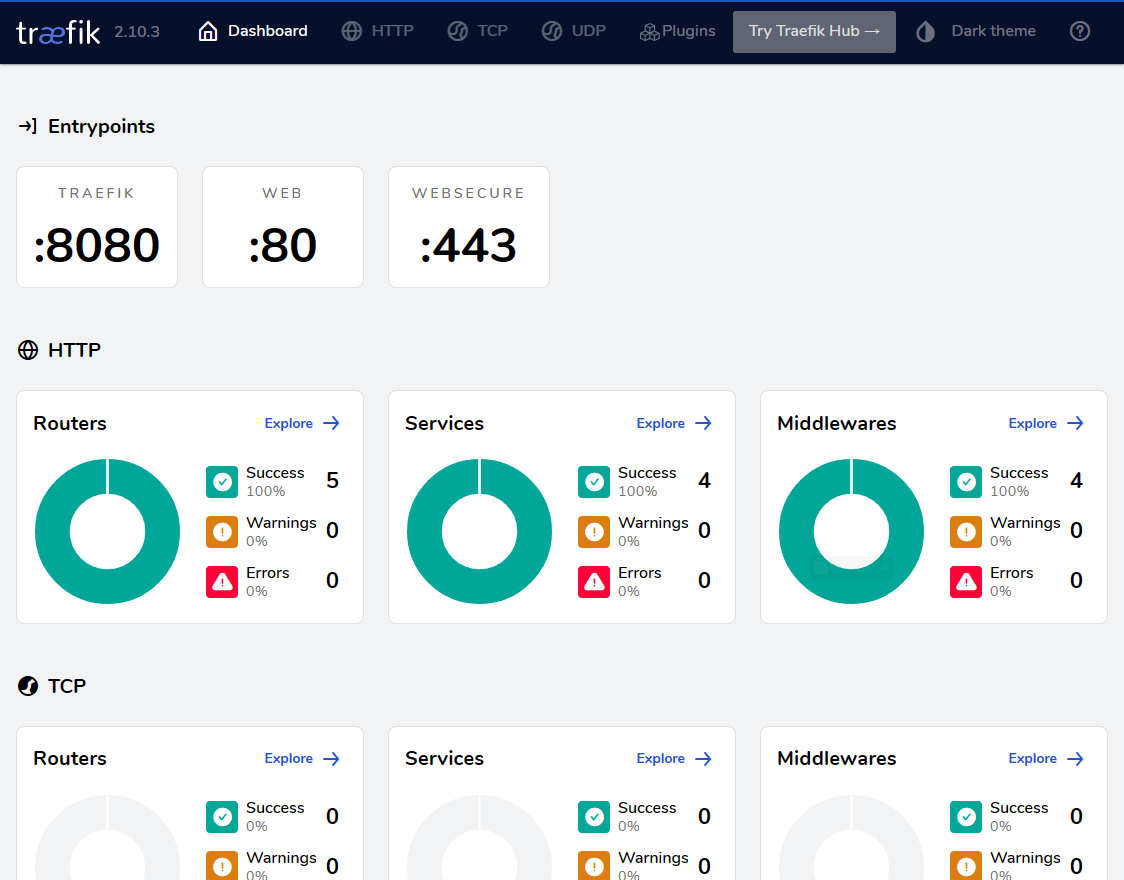Click the HTTP Routers donut chart
The width and height of the screenshot is (1124, 880).
click(x=108, y=531)
